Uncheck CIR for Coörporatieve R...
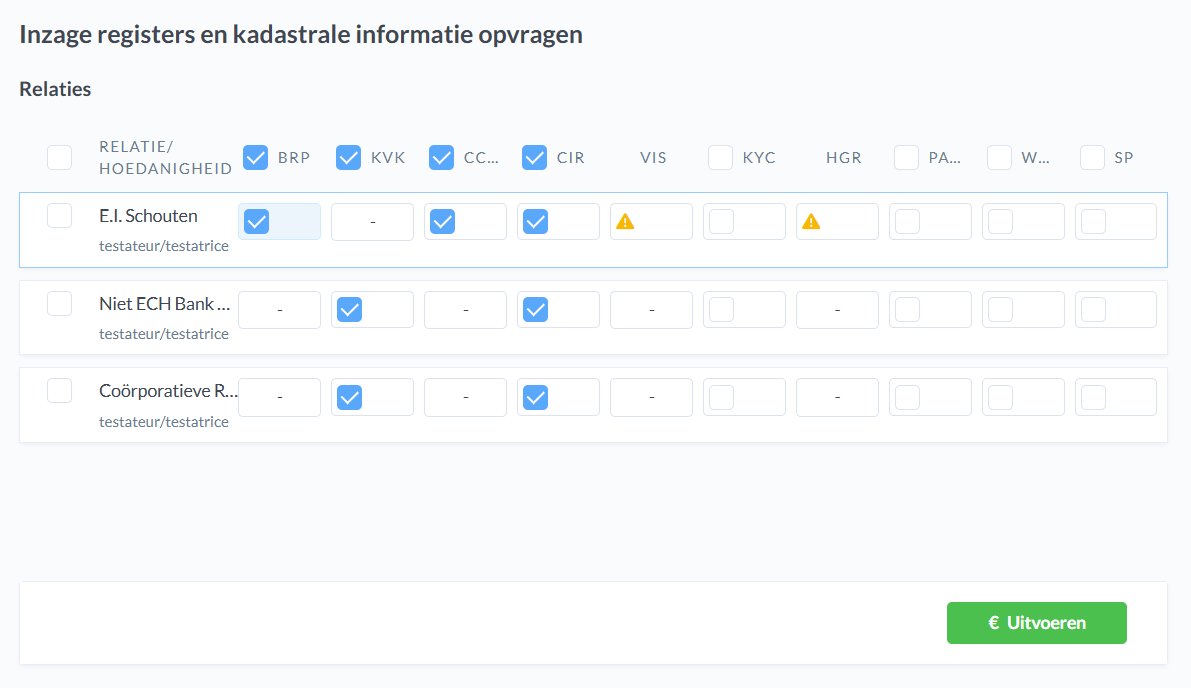The height and width of the screenshot is (688, 1191). (x=536, y=398)
